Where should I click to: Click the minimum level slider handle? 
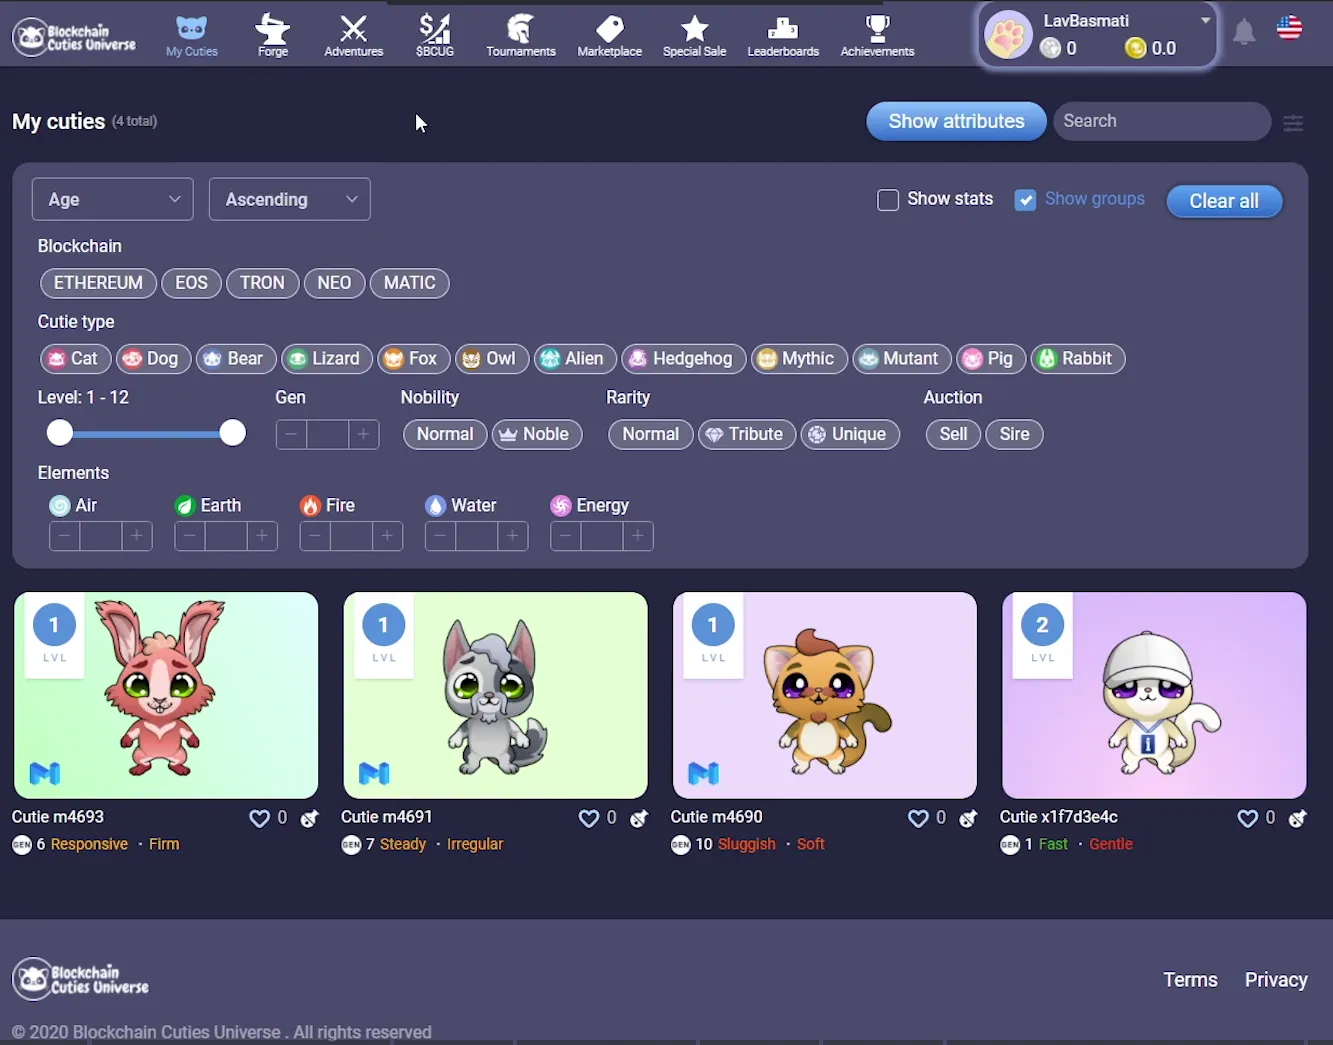coord(60,433)
